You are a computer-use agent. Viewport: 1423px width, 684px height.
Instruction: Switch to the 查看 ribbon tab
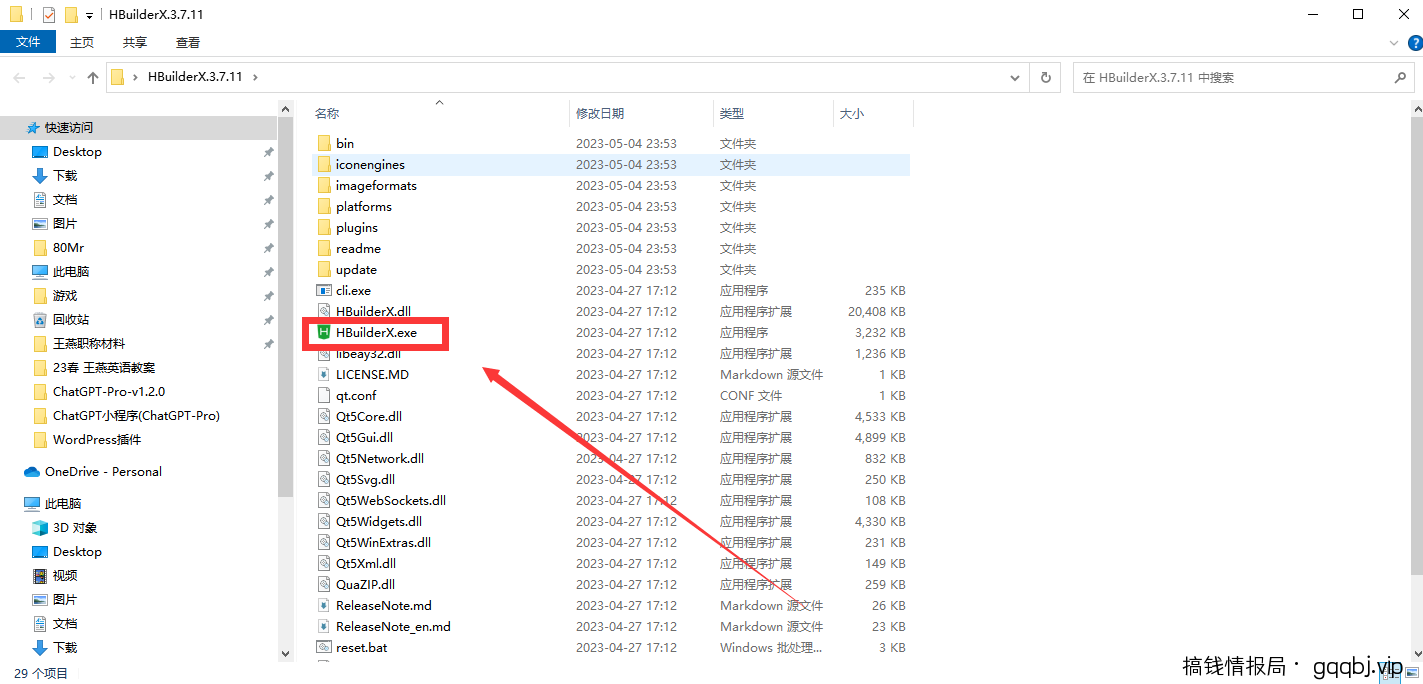188,42
